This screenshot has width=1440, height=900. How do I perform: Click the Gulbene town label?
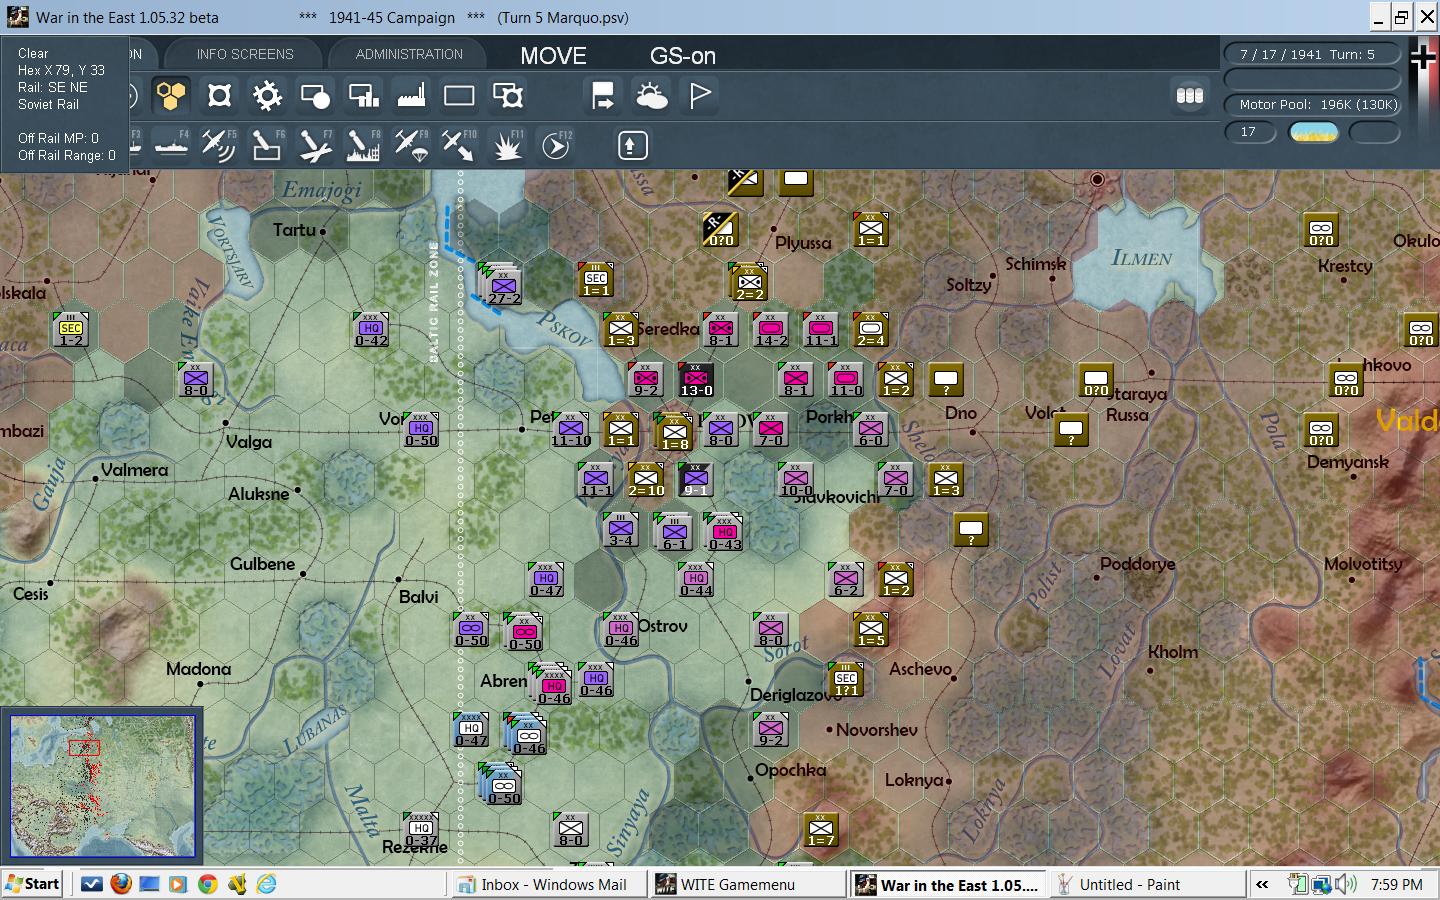pos(262,564)
